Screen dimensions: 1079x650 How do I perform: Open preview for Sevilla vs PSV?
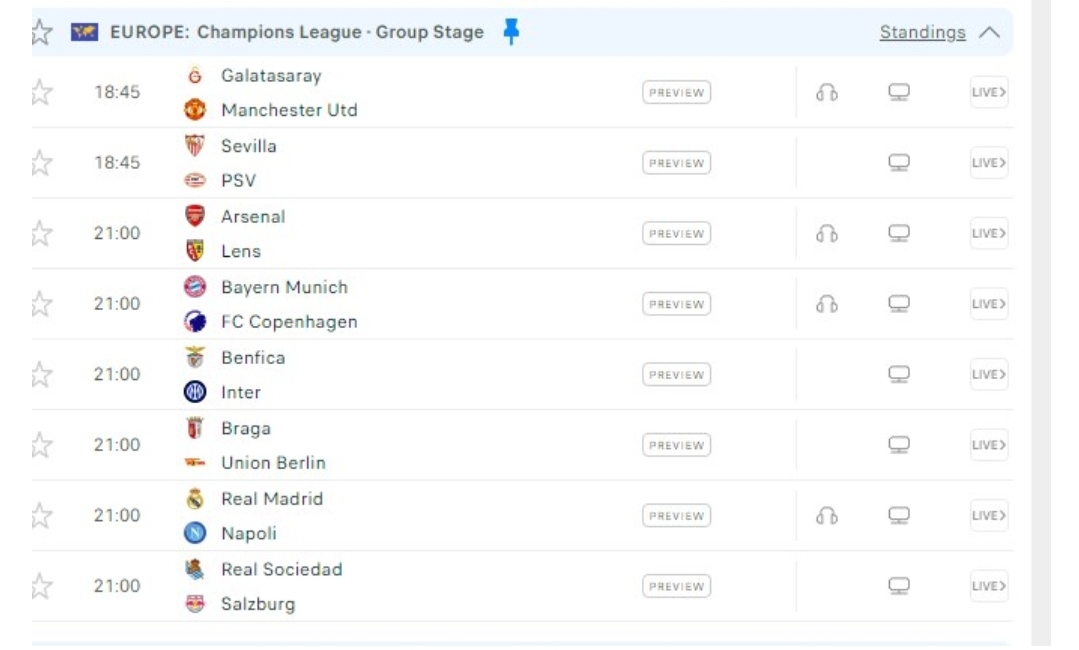(x=676, y=163)
